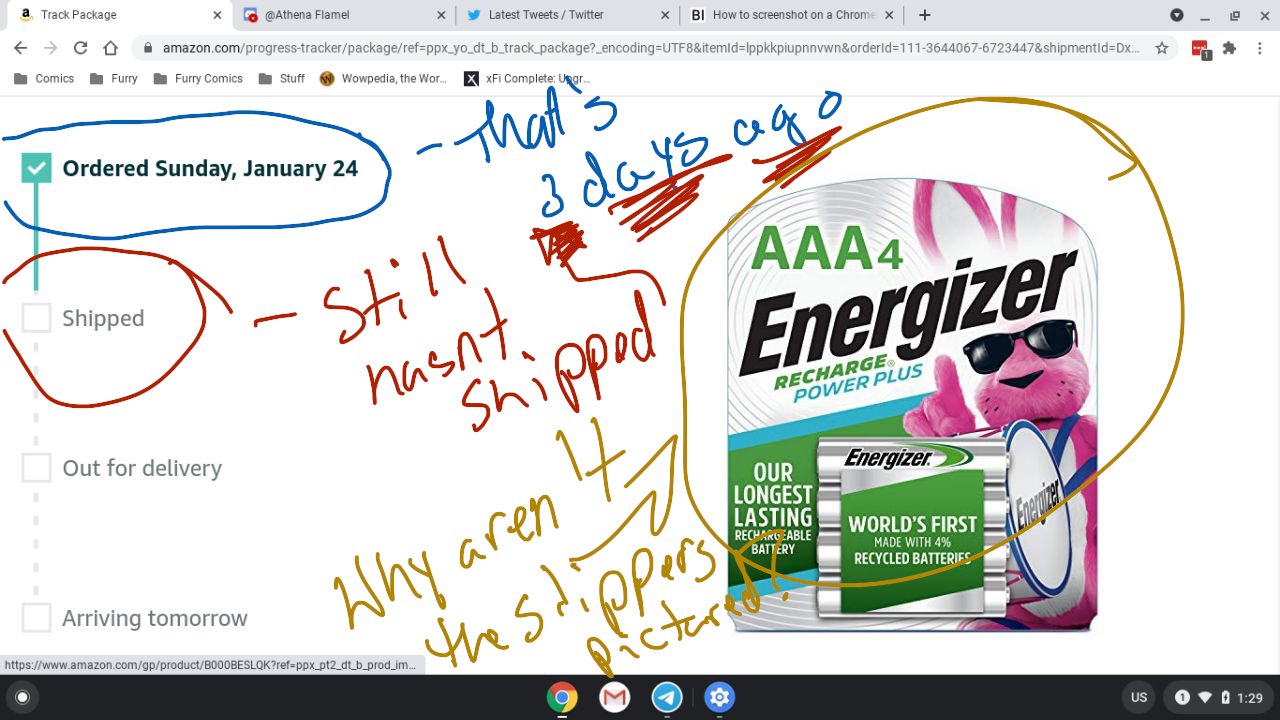Close the Track Package tab
Screen dimensions: 1280x720
pos(217,15)
